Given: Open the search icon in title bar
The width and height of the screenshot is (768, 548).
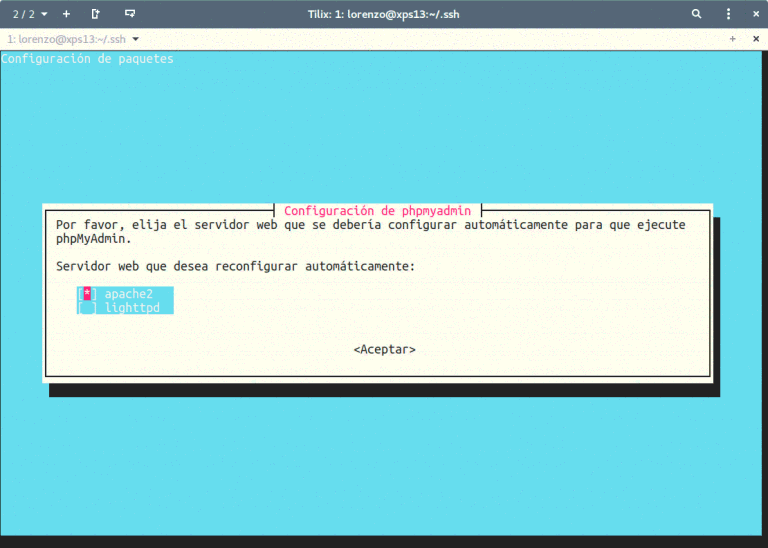Looking at the screenshot, I should pos(697,14).
